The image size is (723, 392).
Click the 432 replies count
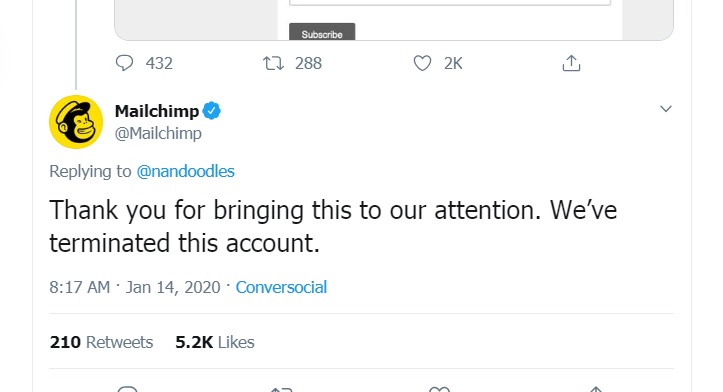(x=159, y=63)
